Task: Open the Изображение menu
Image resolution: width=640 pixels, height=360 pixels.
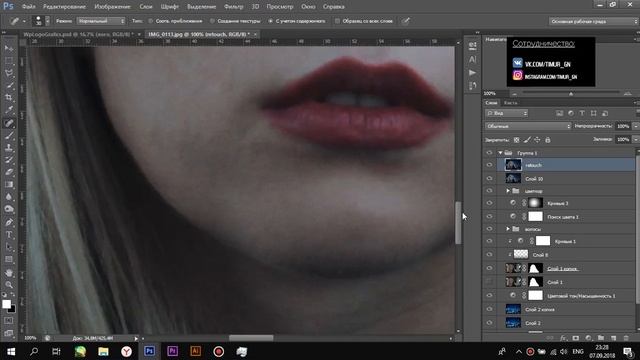Action: pyautogui.click(x=112, y=7)
